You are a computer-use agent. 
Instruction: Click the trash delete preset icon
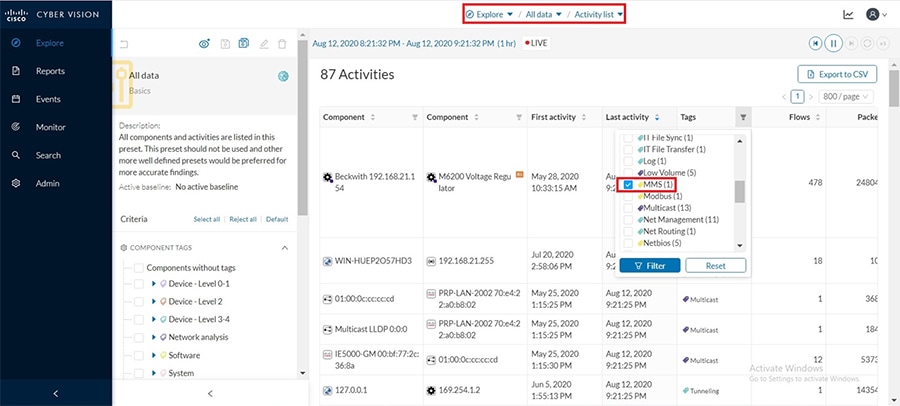282,44
